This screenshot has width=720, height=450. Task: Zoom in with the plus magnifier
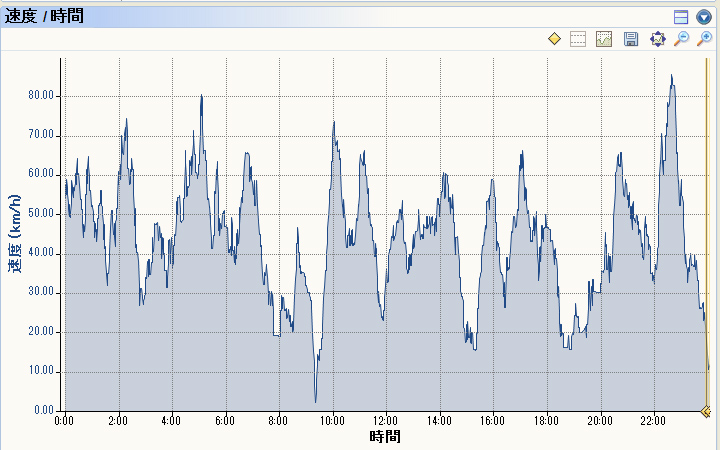pyautogui.click(x=704, y=39)
